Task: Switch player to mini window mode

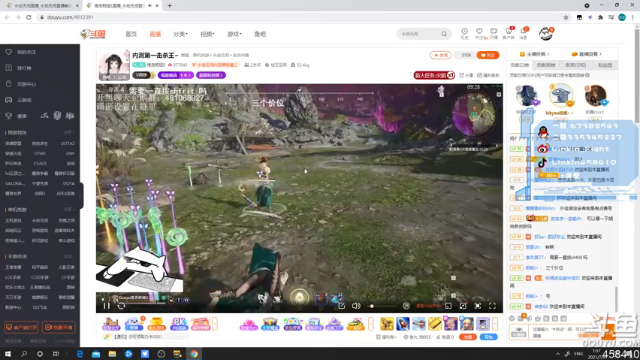Action: pos(448,306)
